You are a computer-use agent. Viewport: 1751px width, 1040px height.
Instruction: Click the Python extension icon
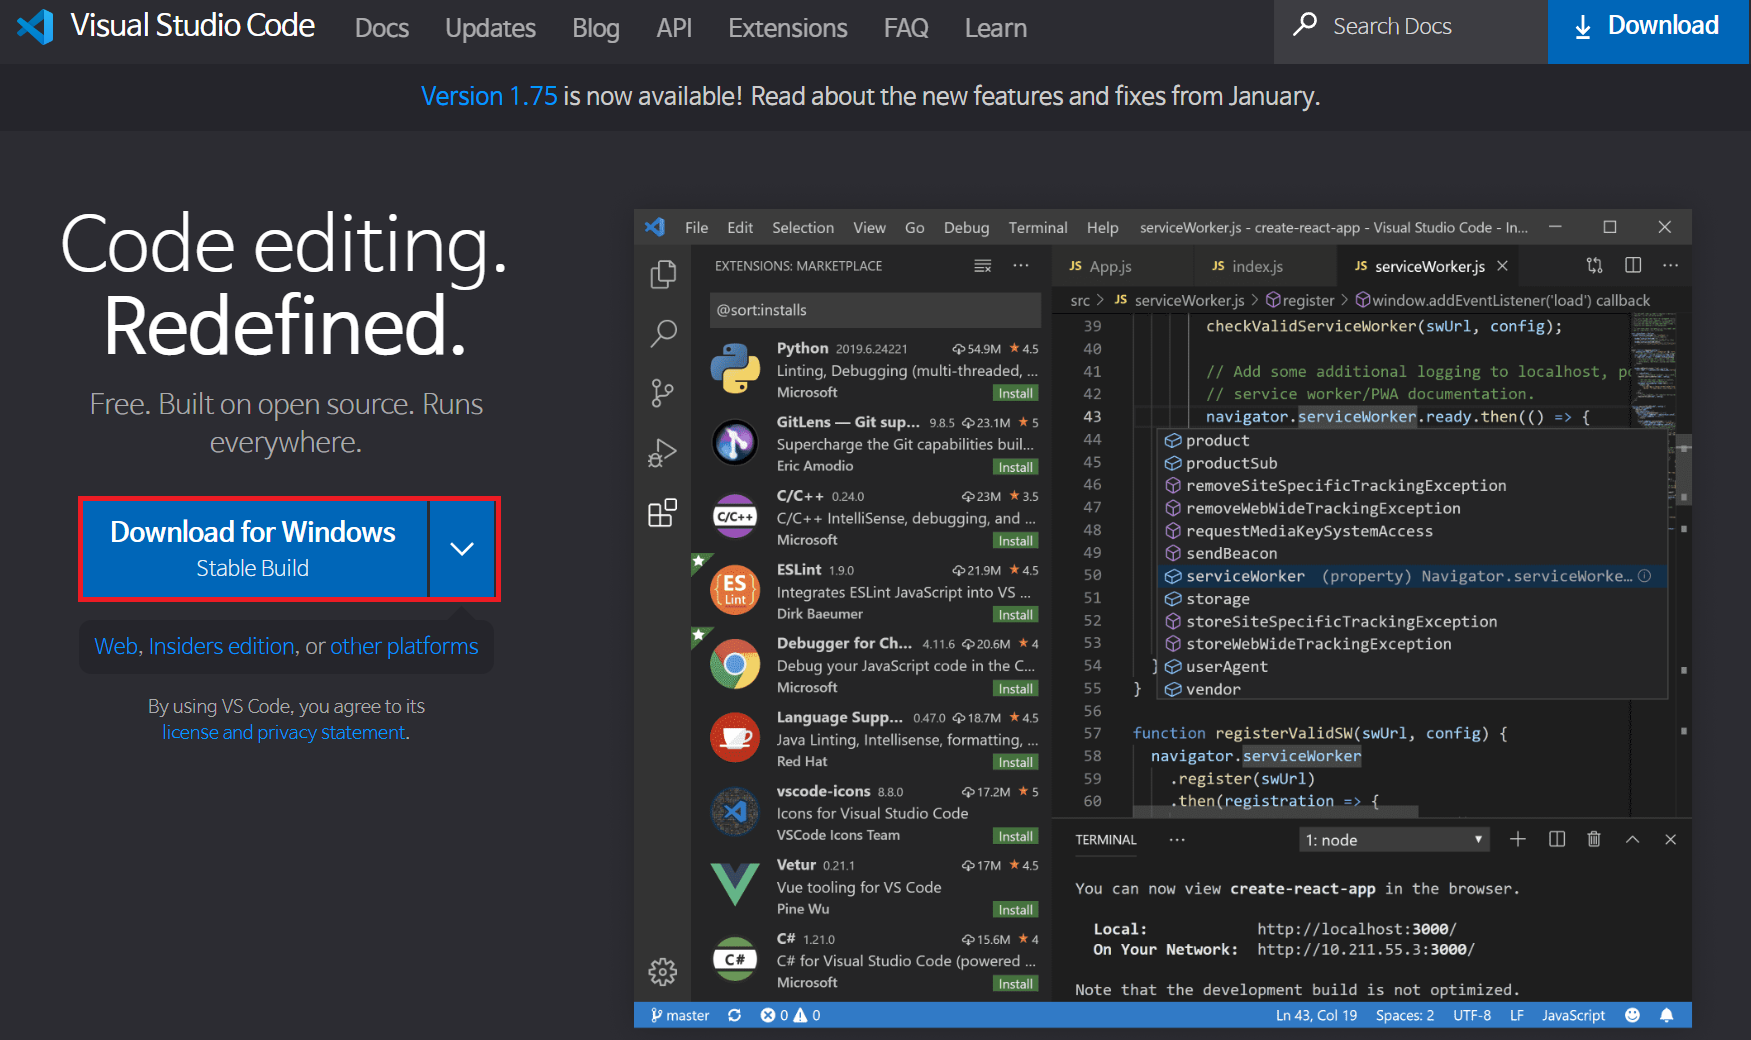click(x=735, y=368)
